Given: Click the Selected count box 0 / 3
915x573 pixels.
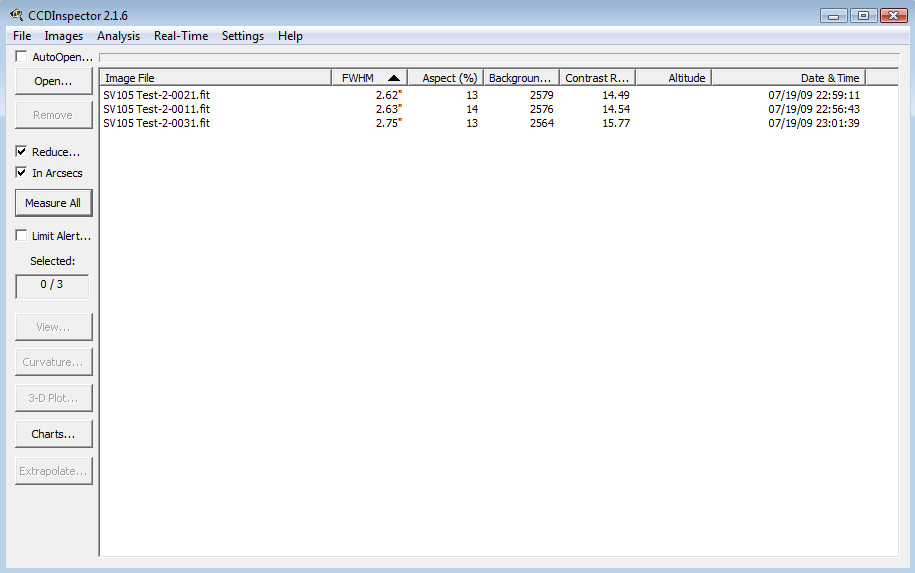Looking at the screenshot, I should [x=52, y=286].
